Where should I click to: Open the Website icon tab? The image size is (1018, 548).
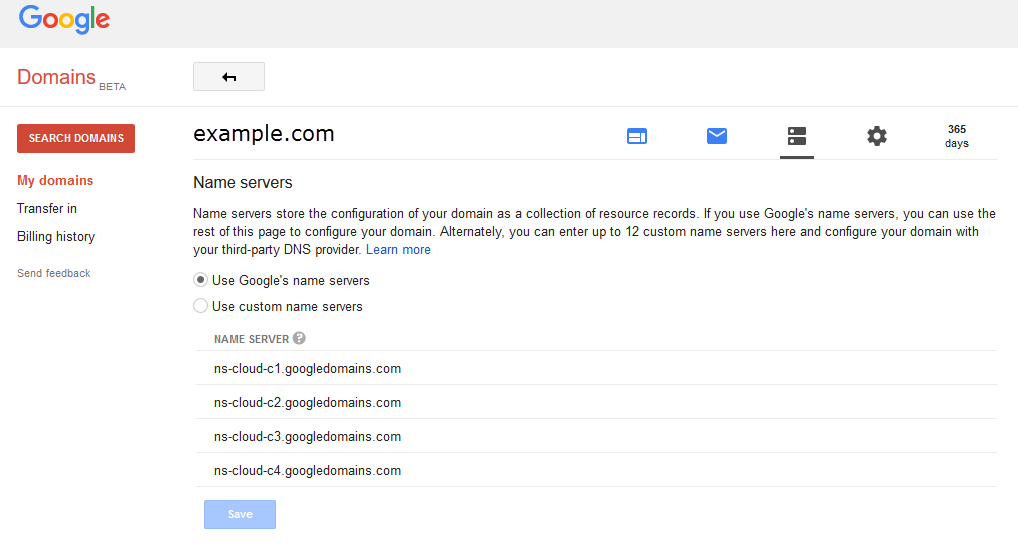(637, 136)
